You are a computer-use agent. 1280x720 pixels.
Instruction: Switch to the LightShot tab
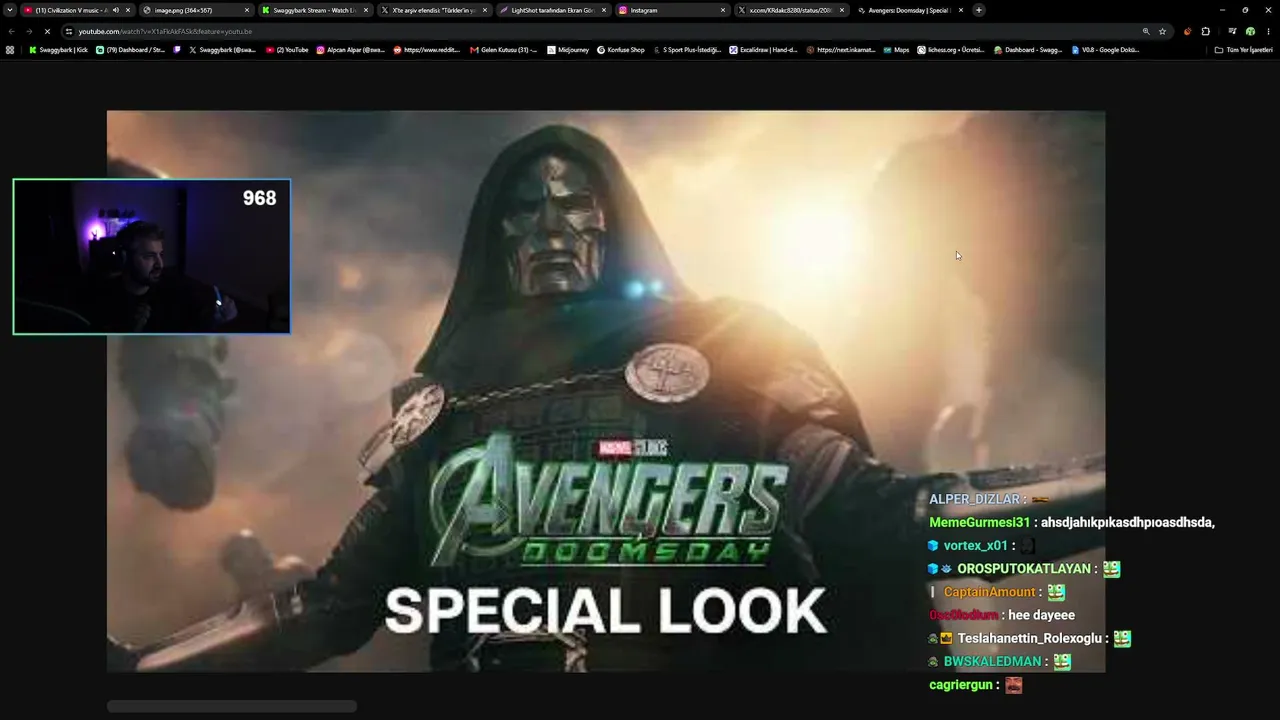pos(552,10)
